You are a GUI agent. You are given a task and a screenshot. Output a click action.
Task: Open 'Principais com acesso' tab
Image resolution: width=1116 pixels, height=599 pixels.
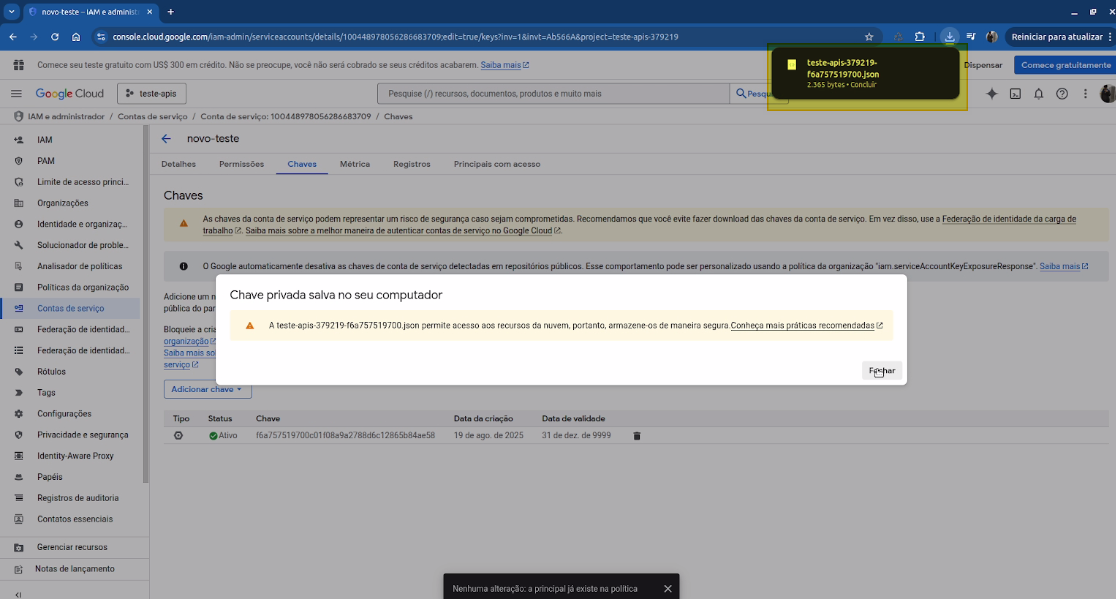[497, 164]
